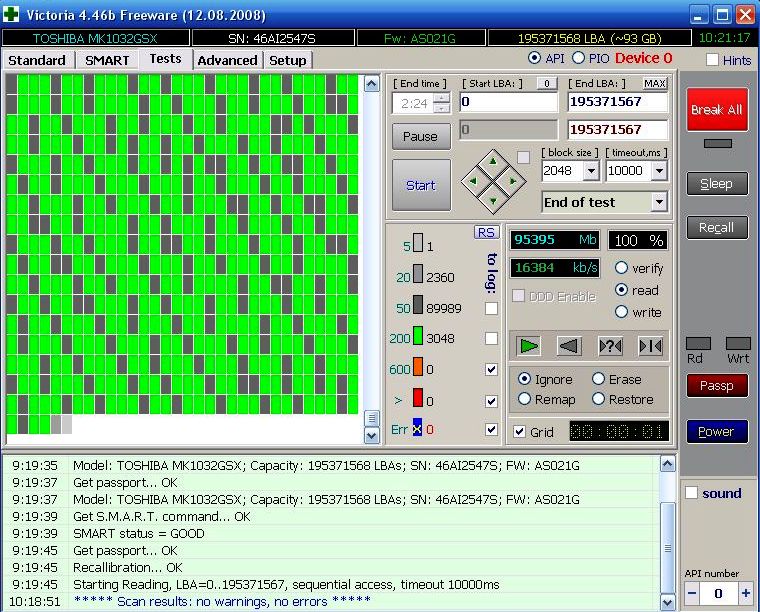Image resolution: width=760 pixels, height=612 pixels.
Task: Click the RS reset counters button
Action: [486, 232]
